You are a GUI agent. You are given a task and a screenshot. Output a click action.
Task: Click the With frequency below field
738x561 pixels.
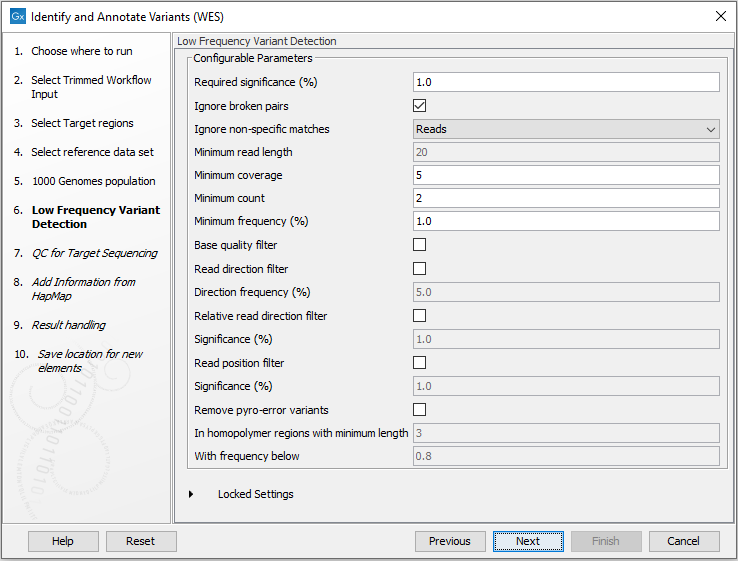[566, 456]
